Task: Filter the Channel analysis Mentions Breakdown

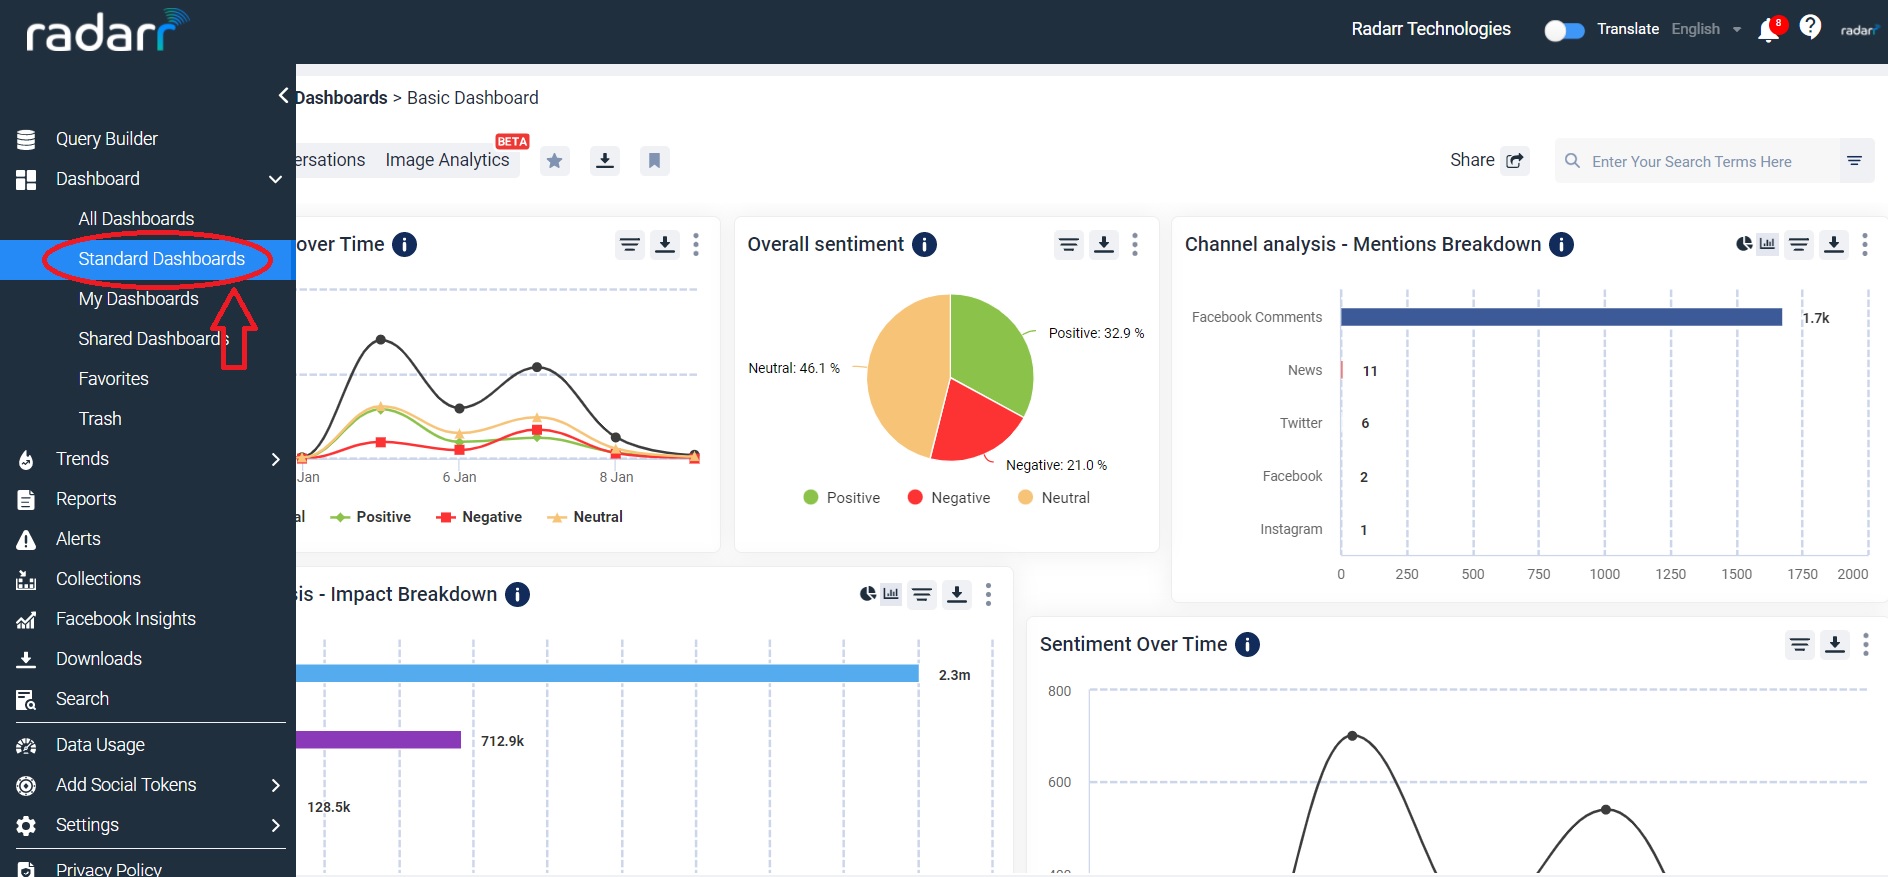Action: (1799, 244)
